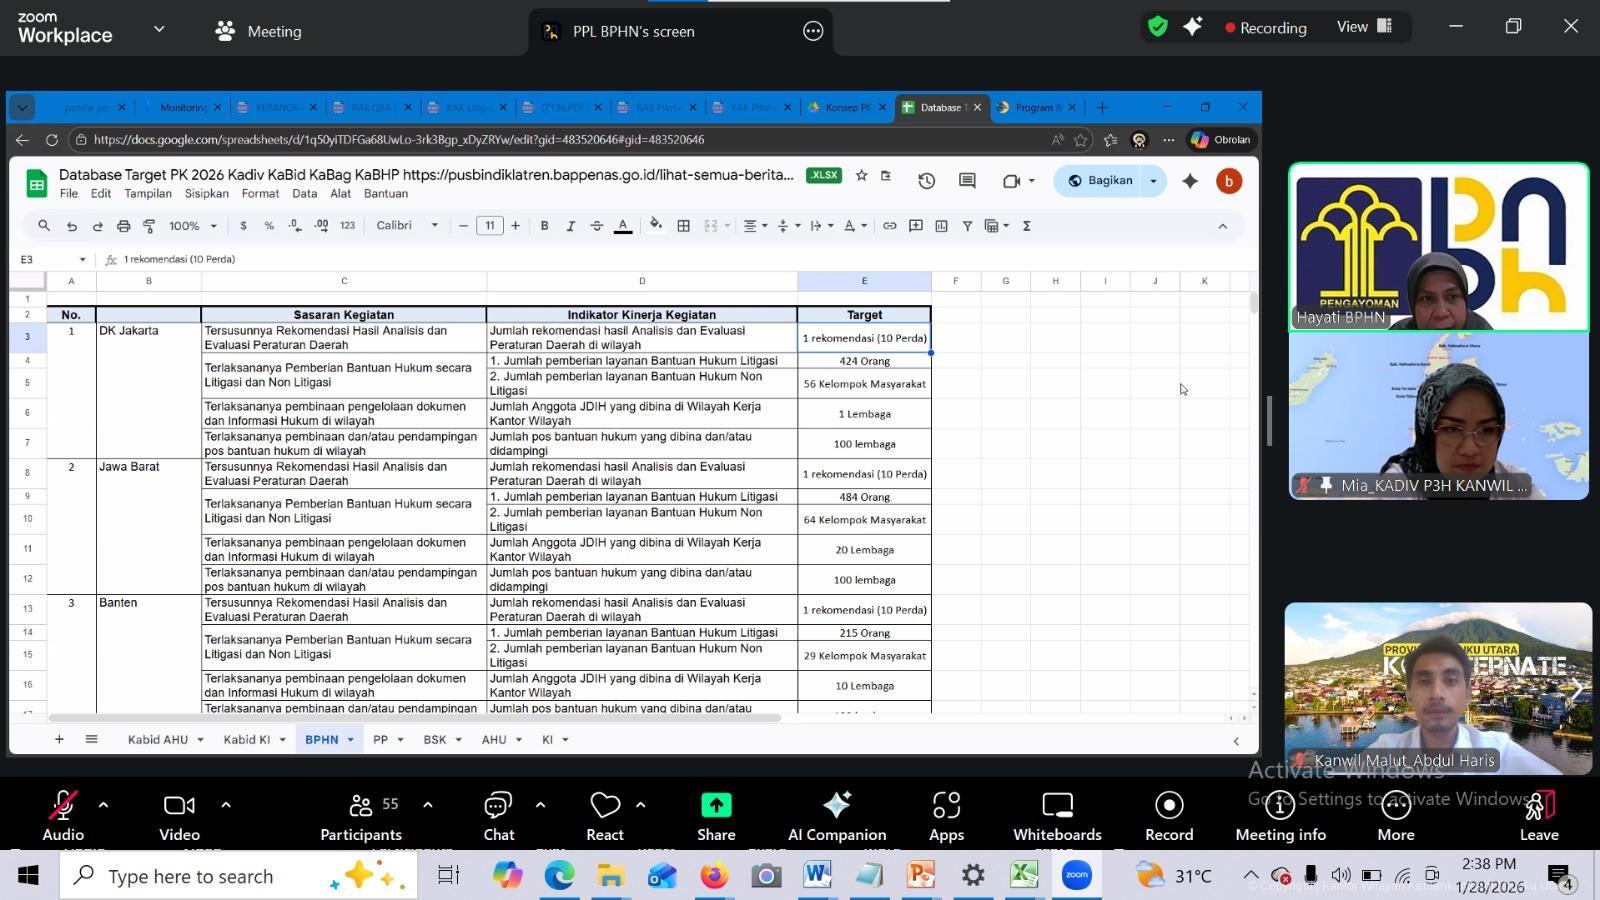Open the Chat panel
The height and width of the screenshot is (900, 1600).
pyautogui.click(x=498, y=806)
